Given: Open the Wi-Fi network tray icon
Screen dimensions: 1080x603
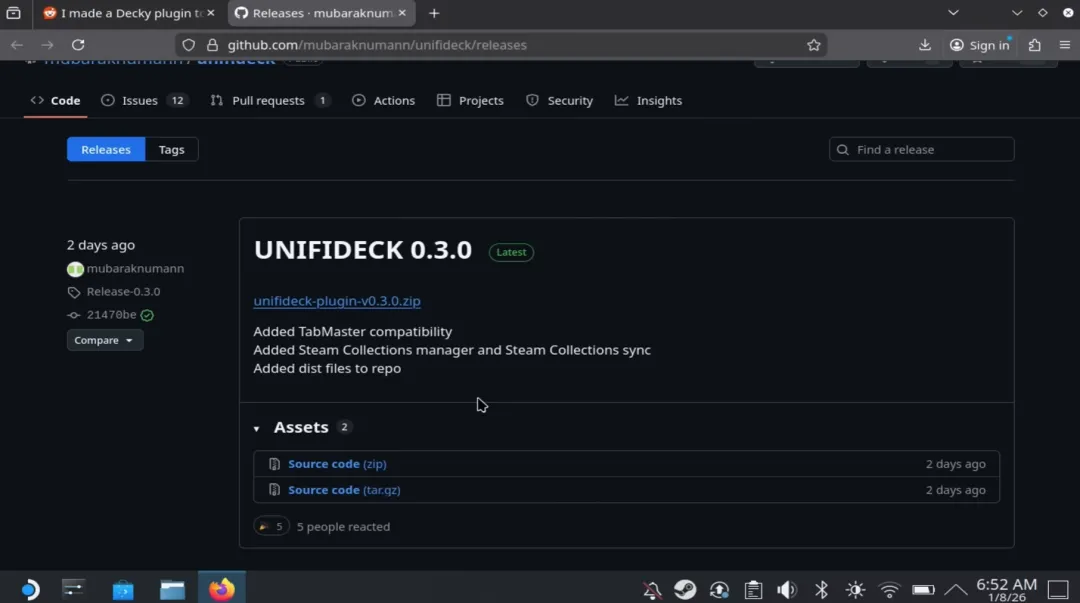Looking at the screenshot, I should (x=889, y=590).
